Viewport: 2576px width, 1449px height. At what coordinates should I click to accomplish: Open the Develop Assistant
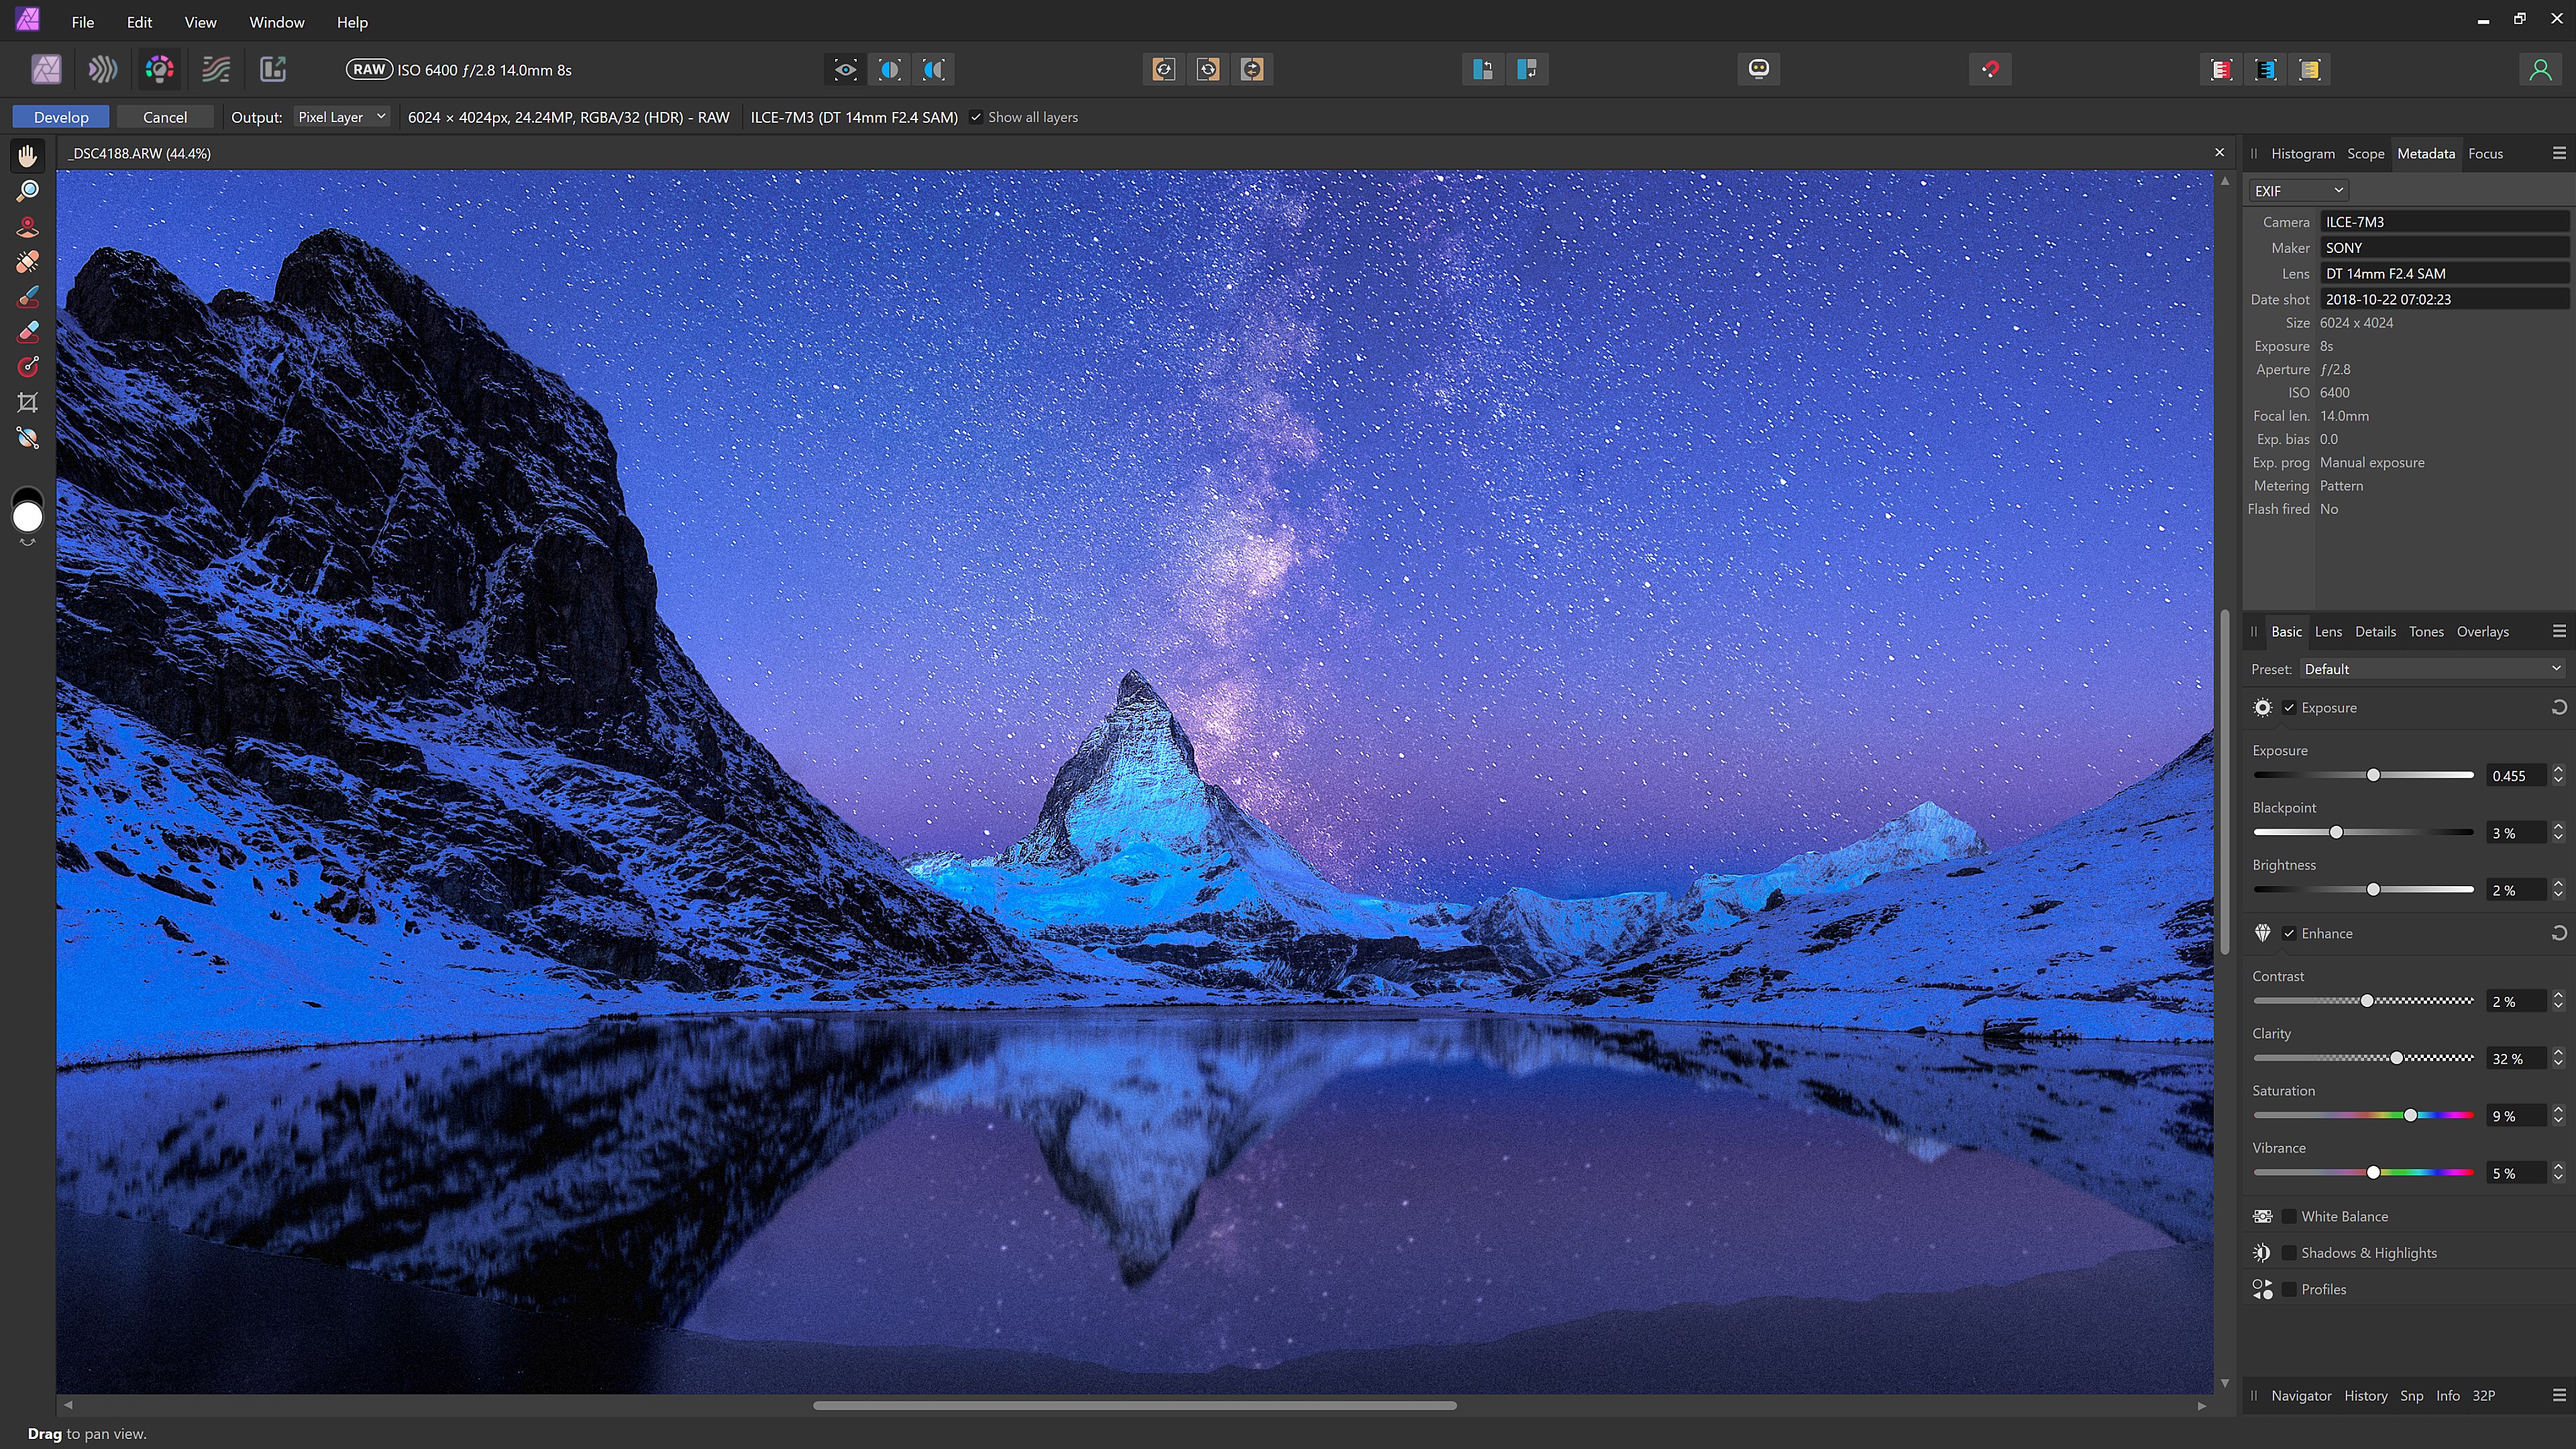(1759, 69)
